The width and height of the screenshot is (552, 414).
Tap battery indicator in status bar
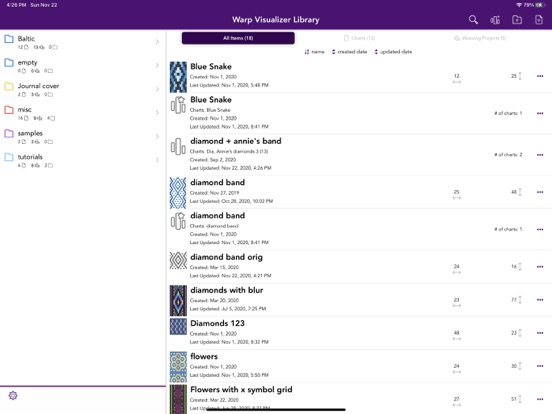pos(540,5)
